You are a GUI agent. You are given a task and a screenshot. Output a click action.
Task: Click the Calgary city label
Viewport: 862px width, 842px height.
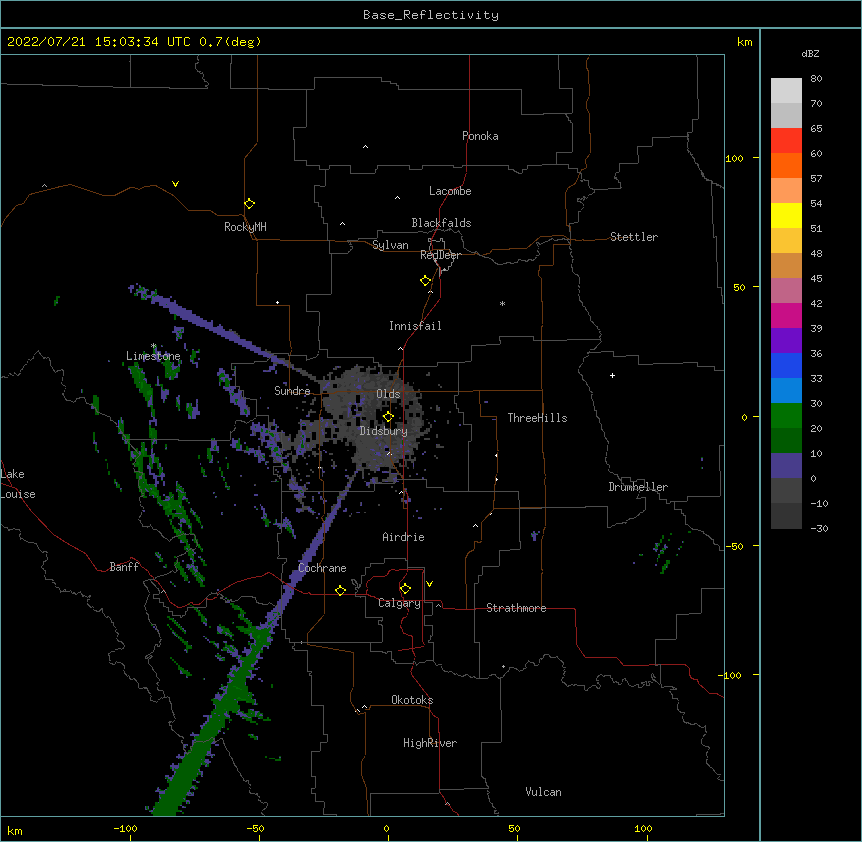(x=399, y=603)
